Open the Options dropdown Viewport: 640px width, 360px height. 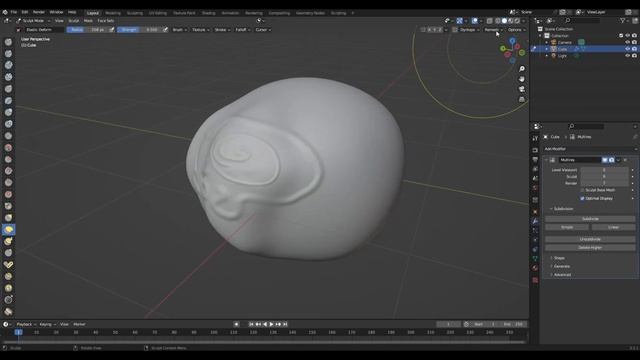[x=516, y=30]
